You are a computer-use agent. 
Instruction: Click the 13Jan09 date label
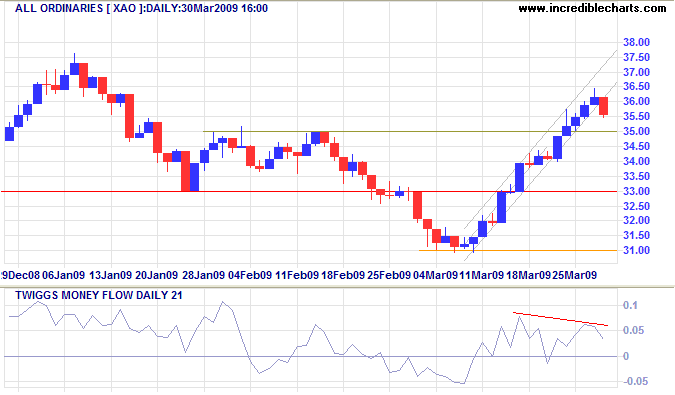point(110,275)
